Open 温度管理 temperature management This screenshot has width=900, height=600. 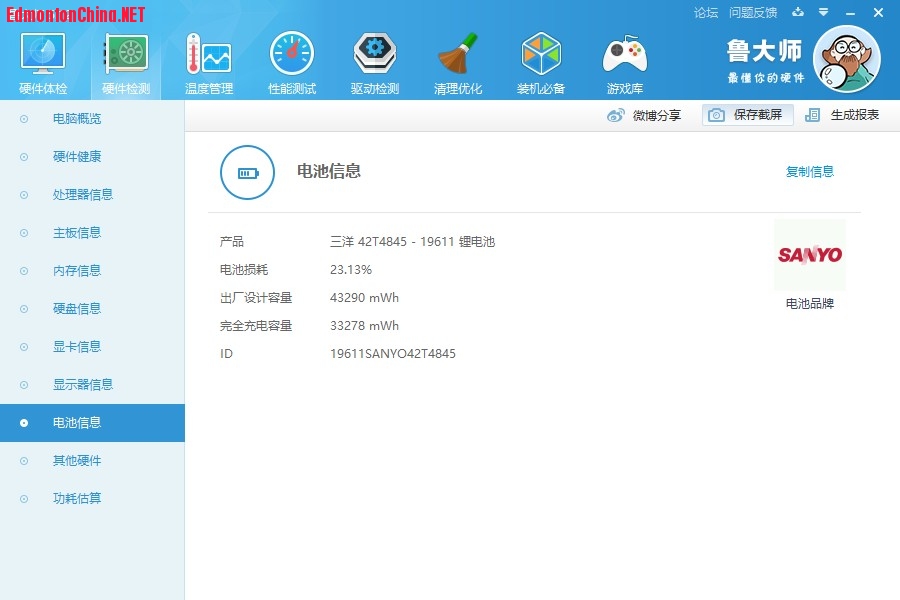tap(209, 63)
